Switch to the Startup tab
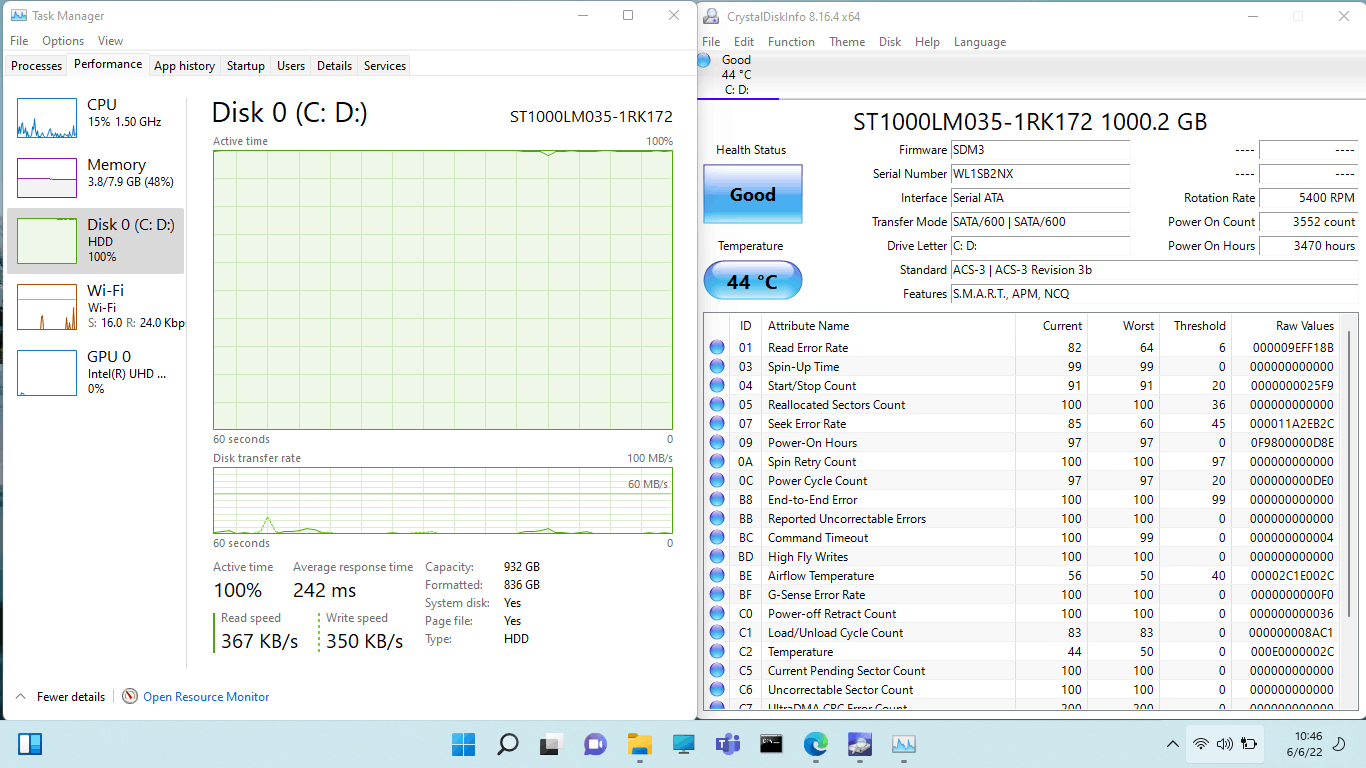This screenshot has height=768, width=1366. [245, 66]
